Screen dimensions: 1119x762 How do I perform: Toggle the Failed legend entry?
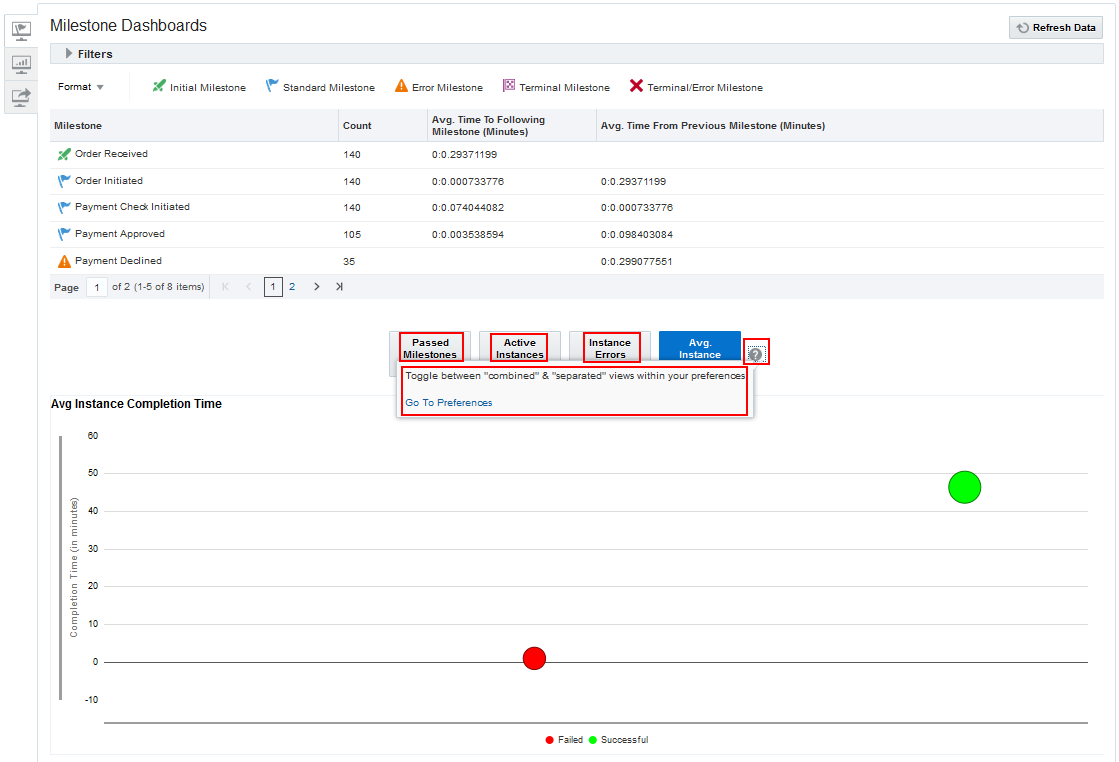click(x=564, y=740)
